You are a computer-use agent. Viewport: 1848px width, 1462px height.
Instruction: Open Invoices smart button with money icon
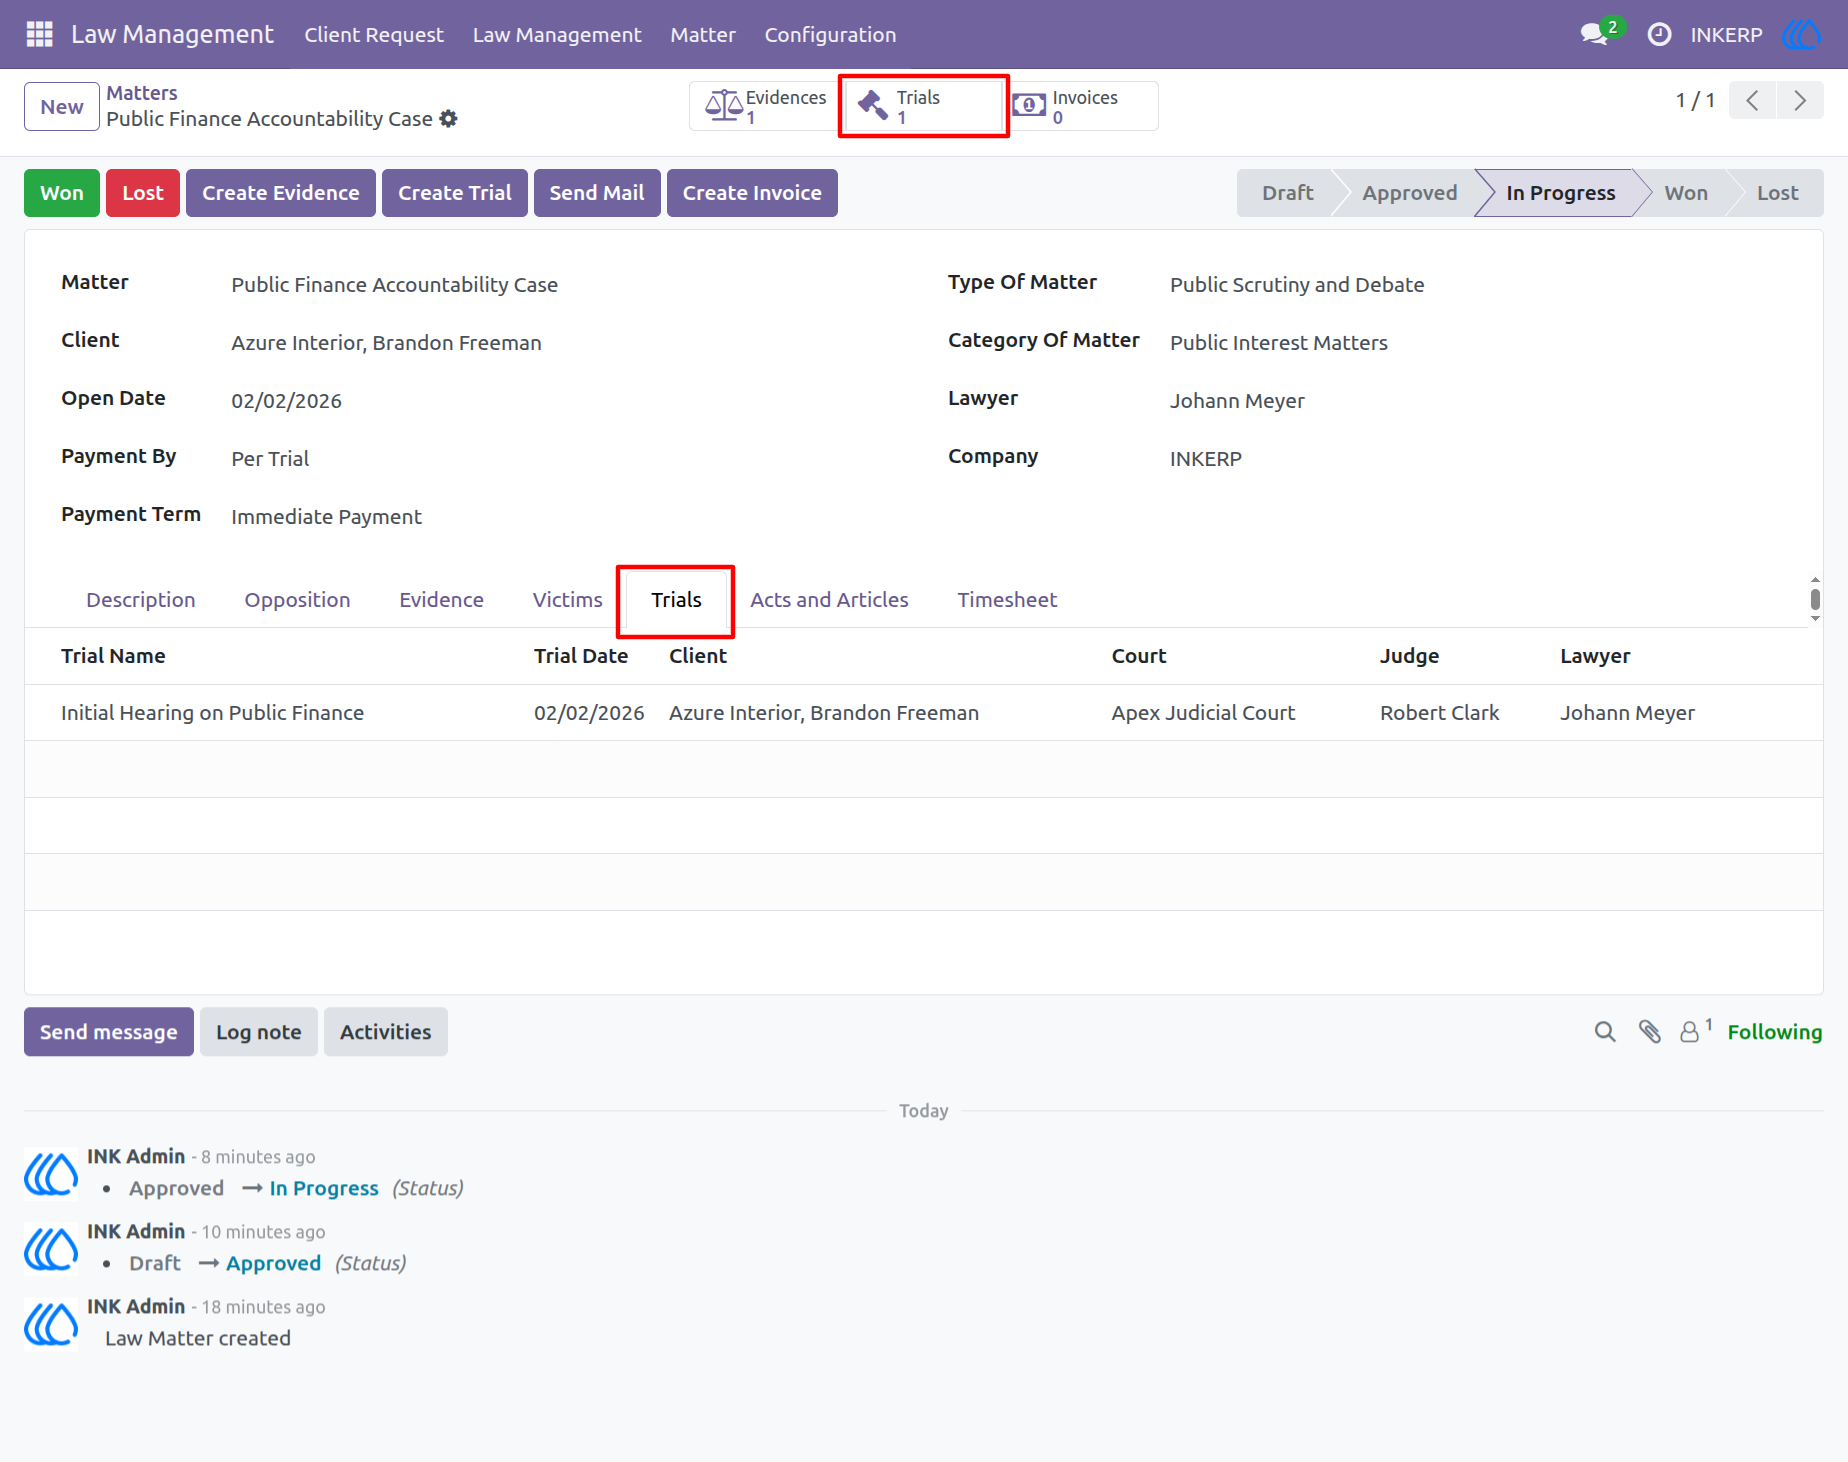pyautogui.click(x=1083, y=106)
